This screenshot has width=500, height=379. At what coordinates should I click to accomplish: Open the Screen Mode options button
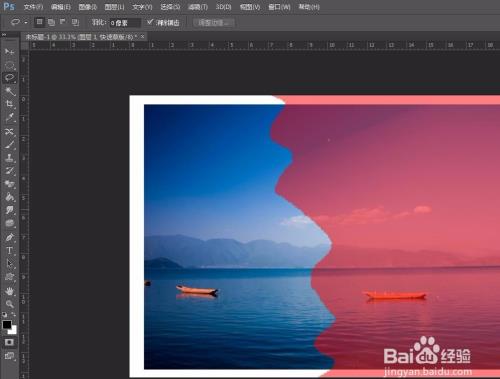(9, 356)
